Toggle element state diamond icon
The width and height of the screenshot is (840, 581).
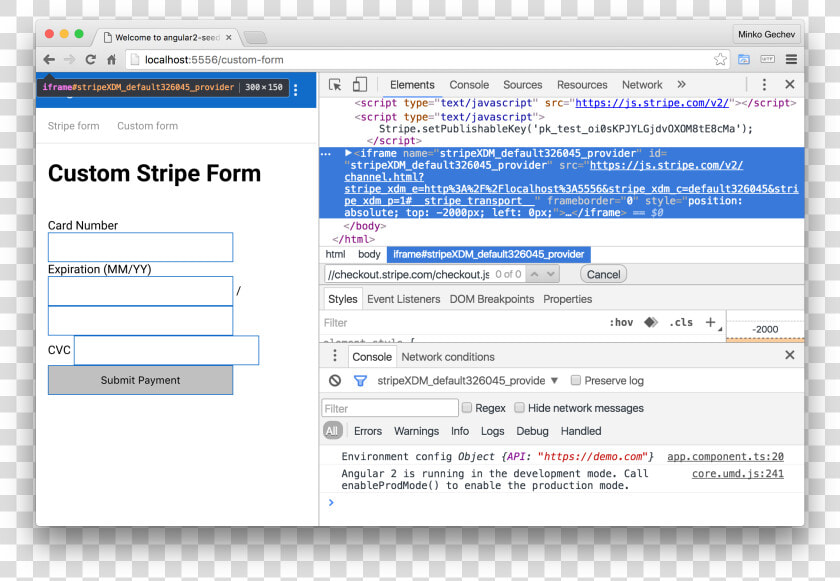point(651,322)
